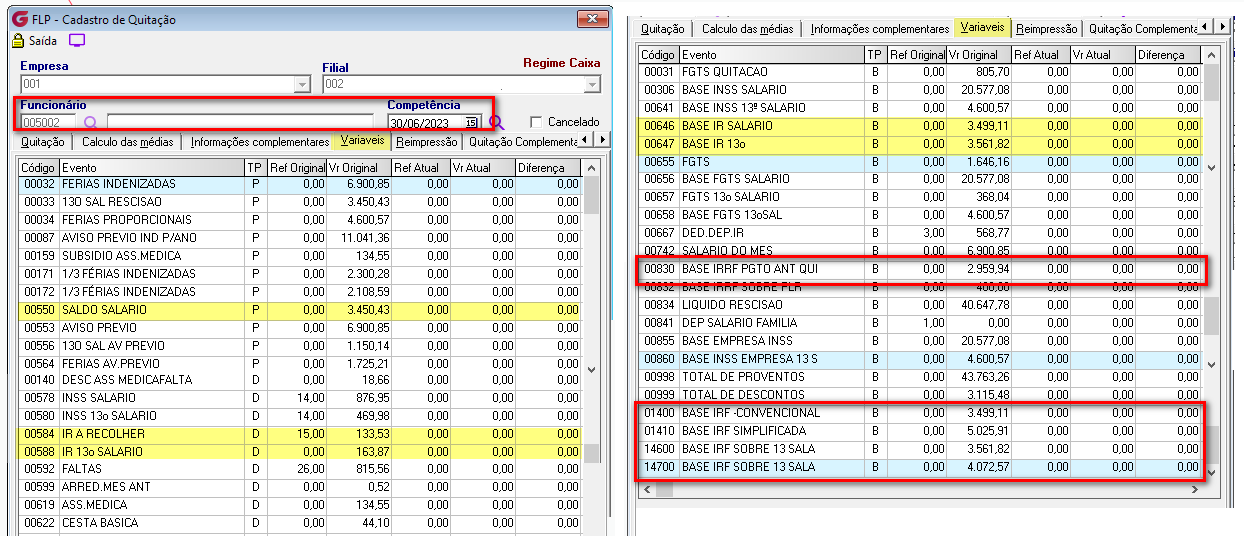Click the left grid's vertical scrollbar thumb
Viewport: 1244px width, 536px height.
click(x=591, y=196)
